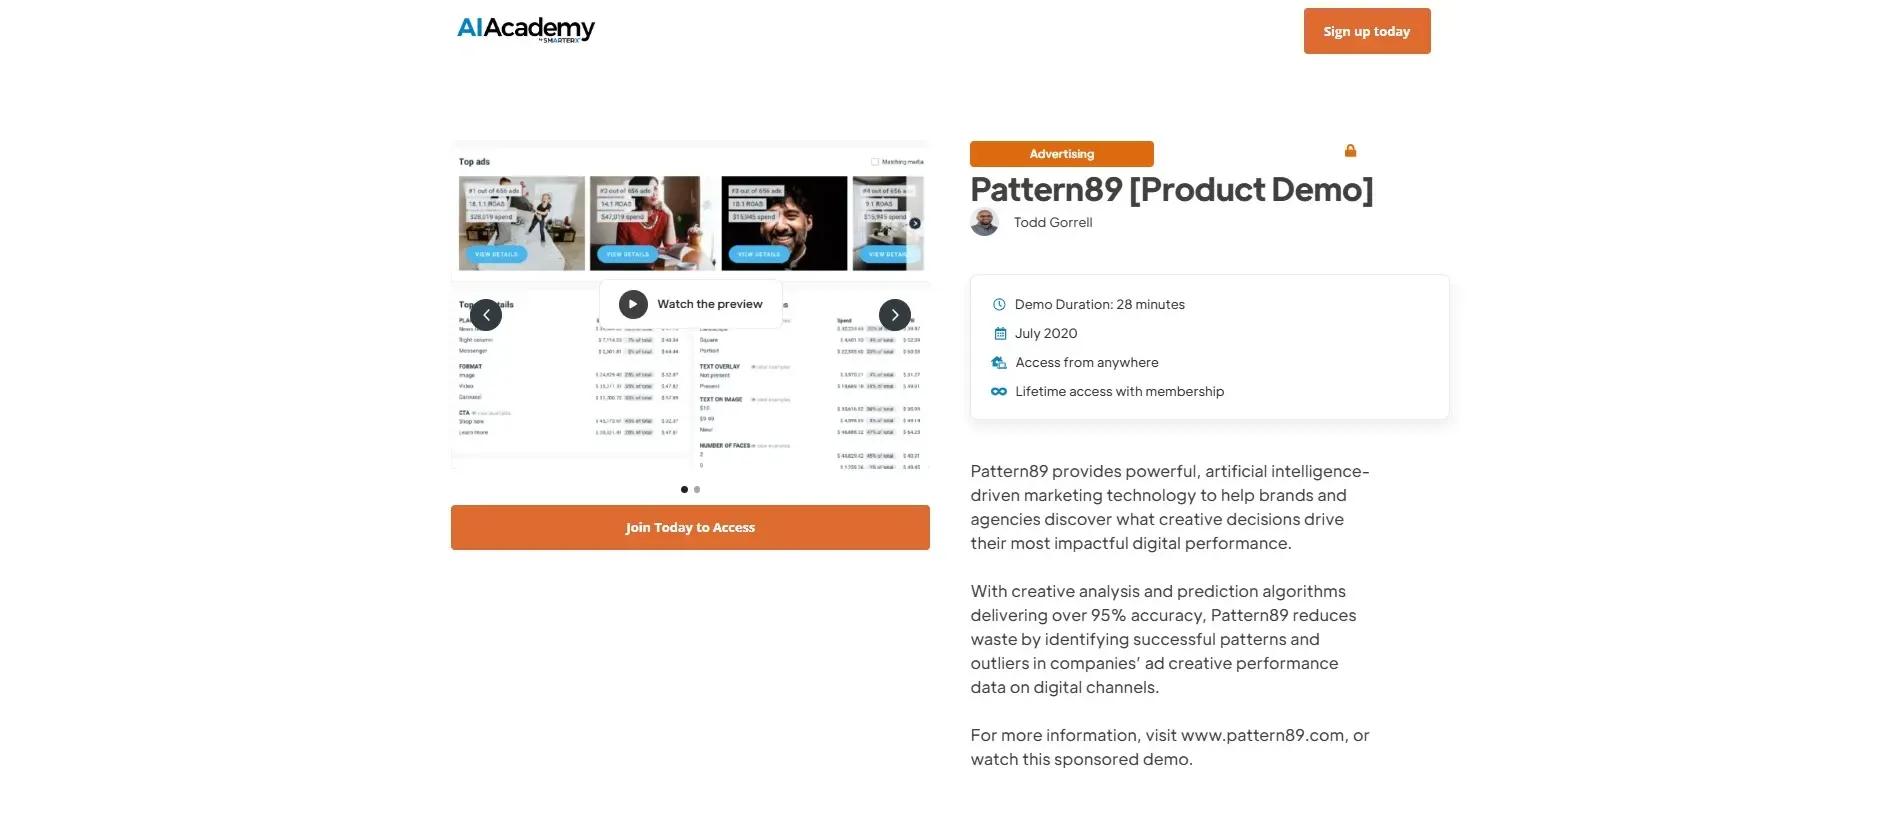Click the lock icon above the page title
This screenshot has width=1899, height=835.
click(1350, 150)
